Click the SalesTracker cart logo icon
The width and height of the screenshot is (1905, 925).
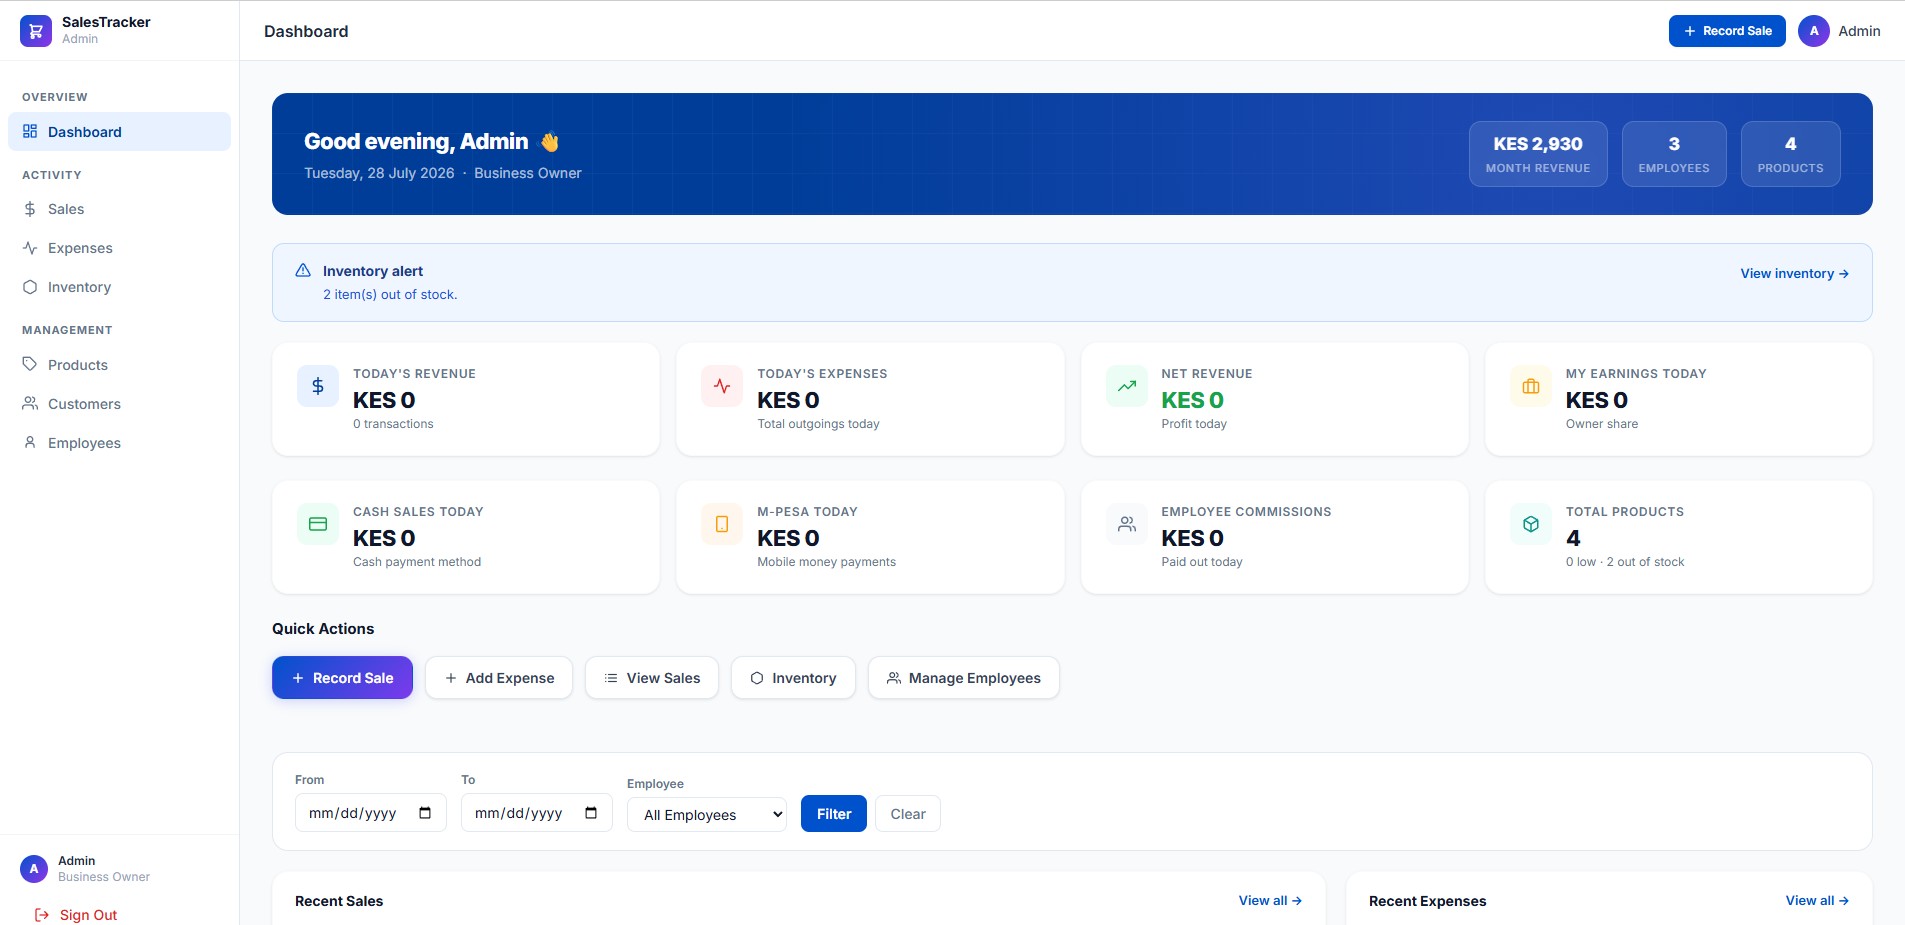point(36,31)
